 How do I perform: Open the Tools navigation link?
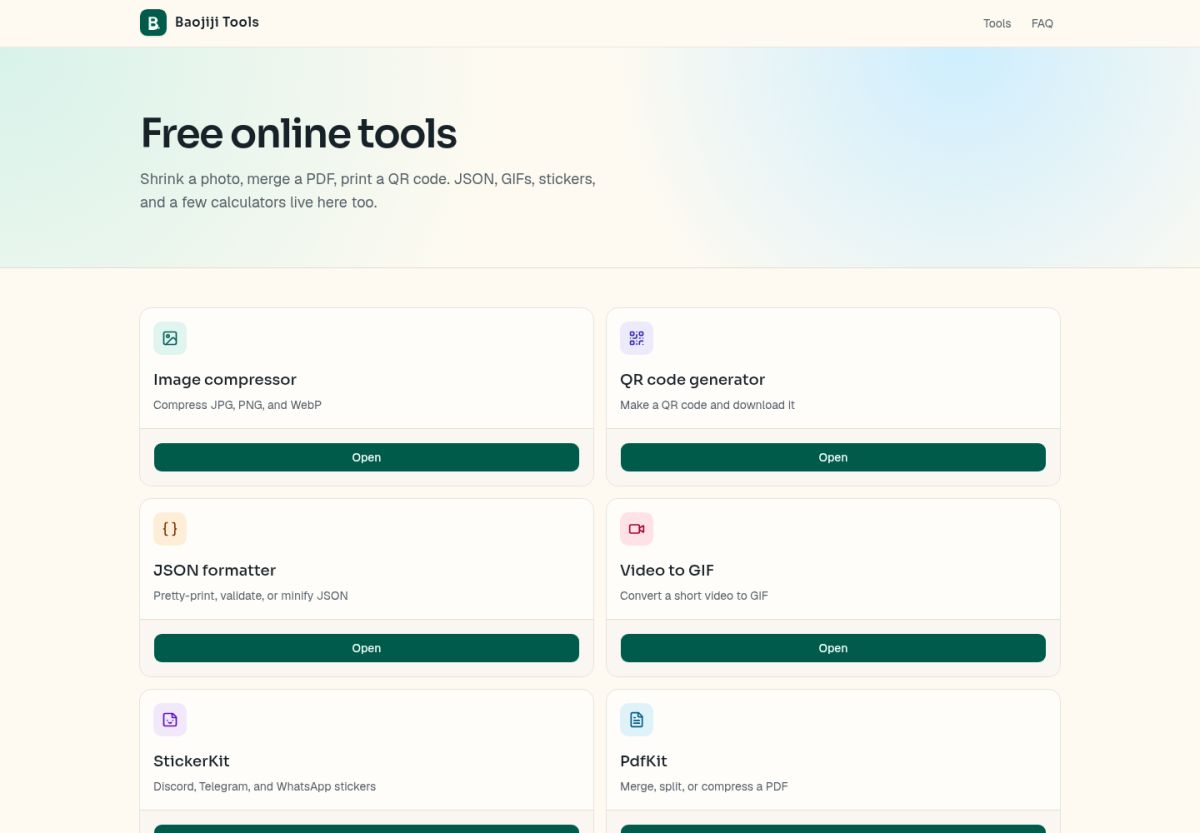coord(997,23)
